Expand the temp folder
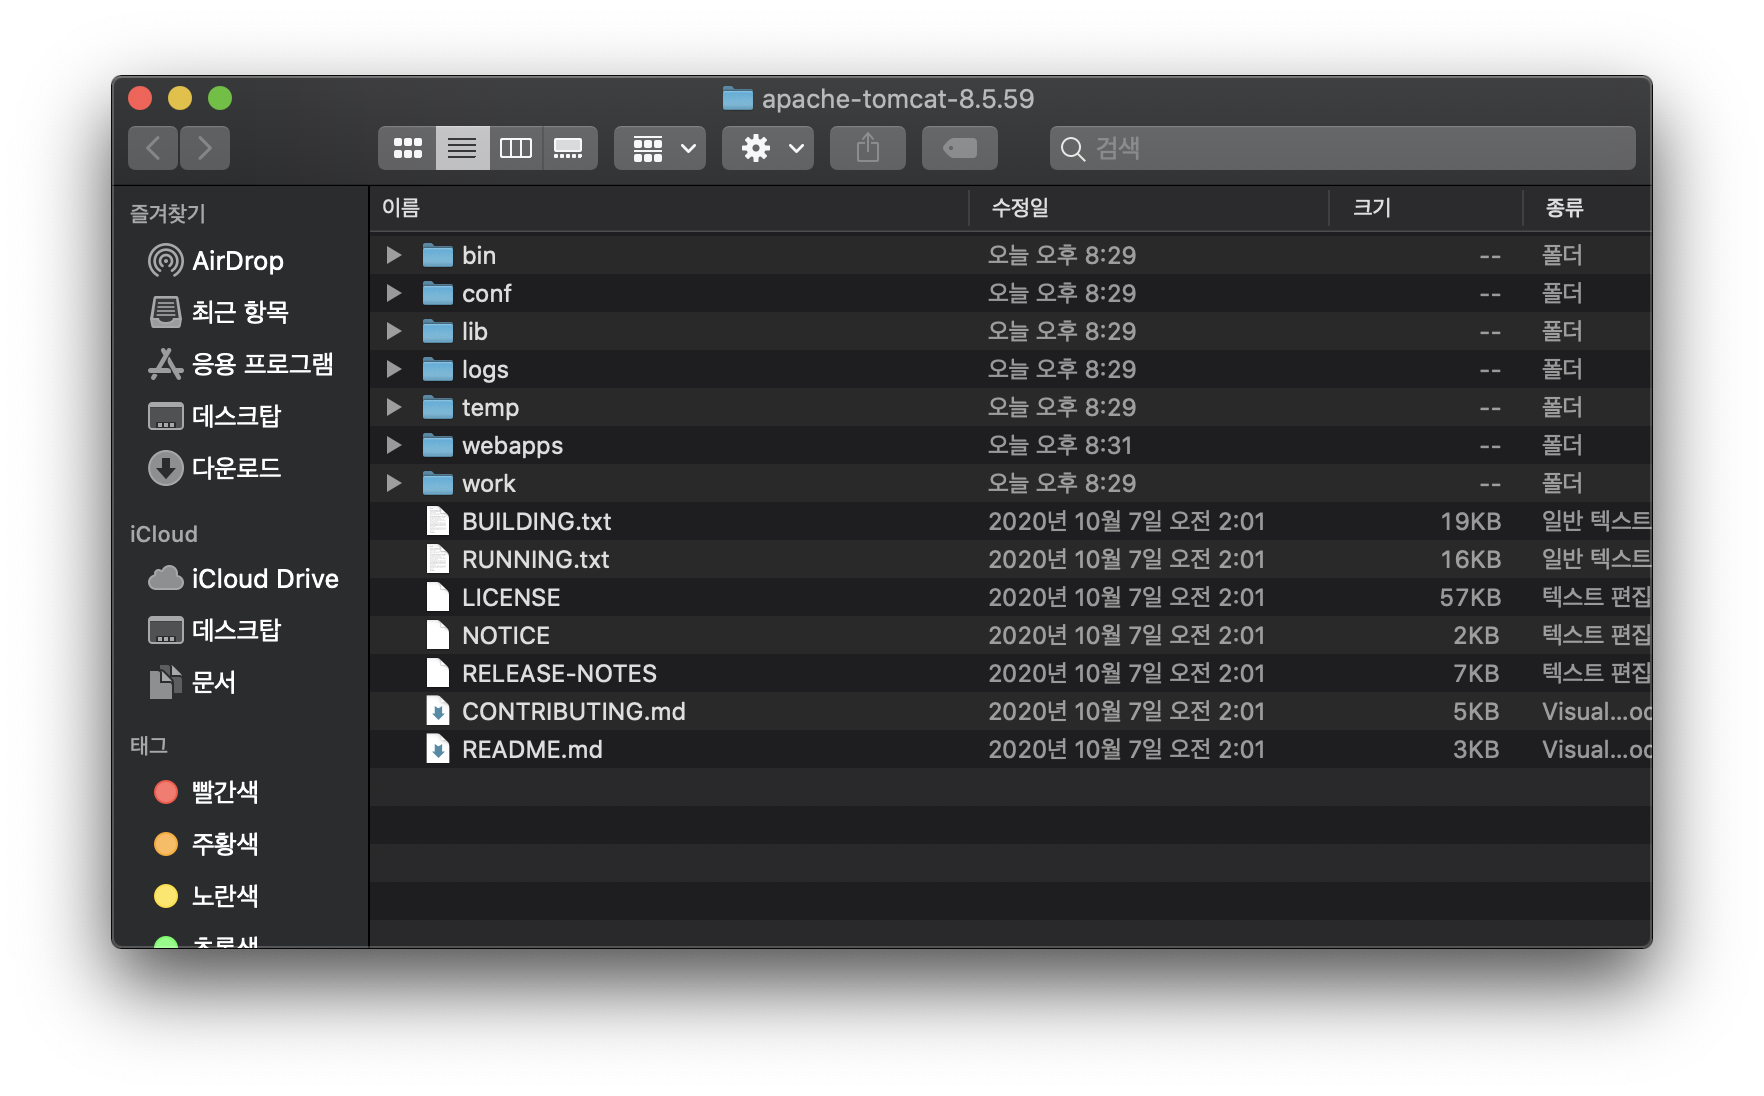The height and width of the screenshot is (1096, 1764). tap(394, 407)
